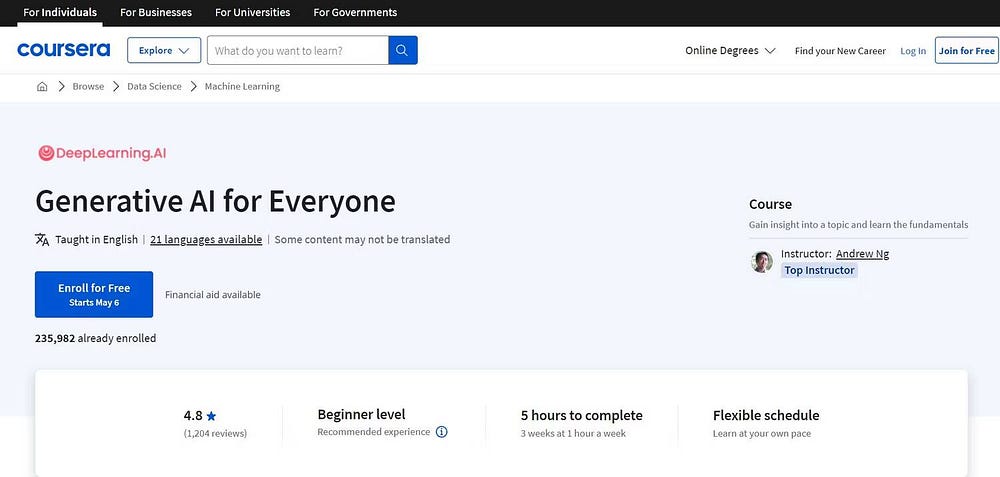Click 'Some content may not be translated'
Image resolution: width=1000 pixels, height=477 pixels.
click(x=362, y=240)
